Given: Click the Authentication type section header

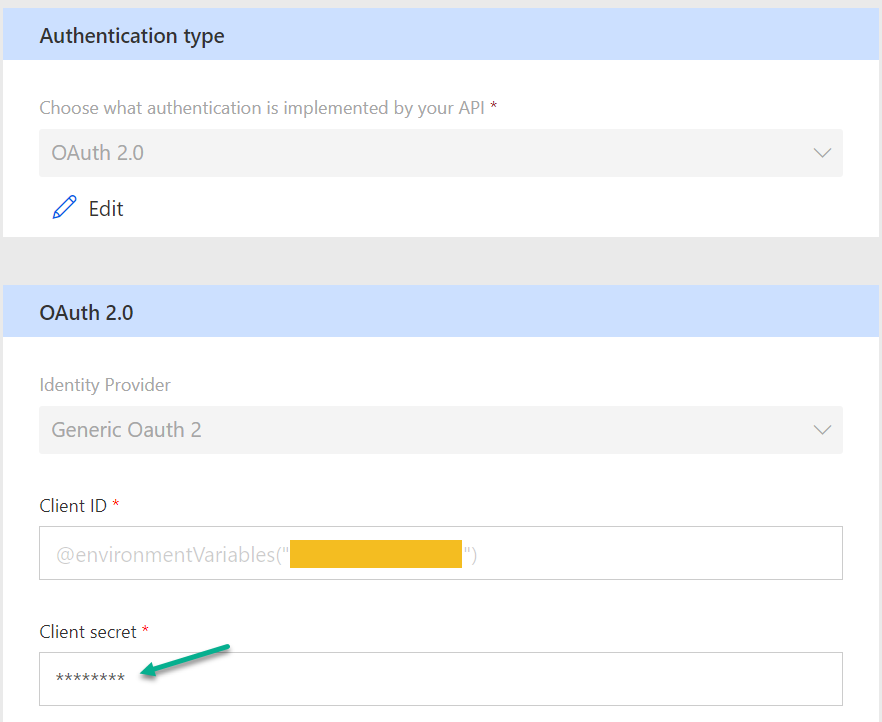Looking at the screenshot, I should [440, 34].
